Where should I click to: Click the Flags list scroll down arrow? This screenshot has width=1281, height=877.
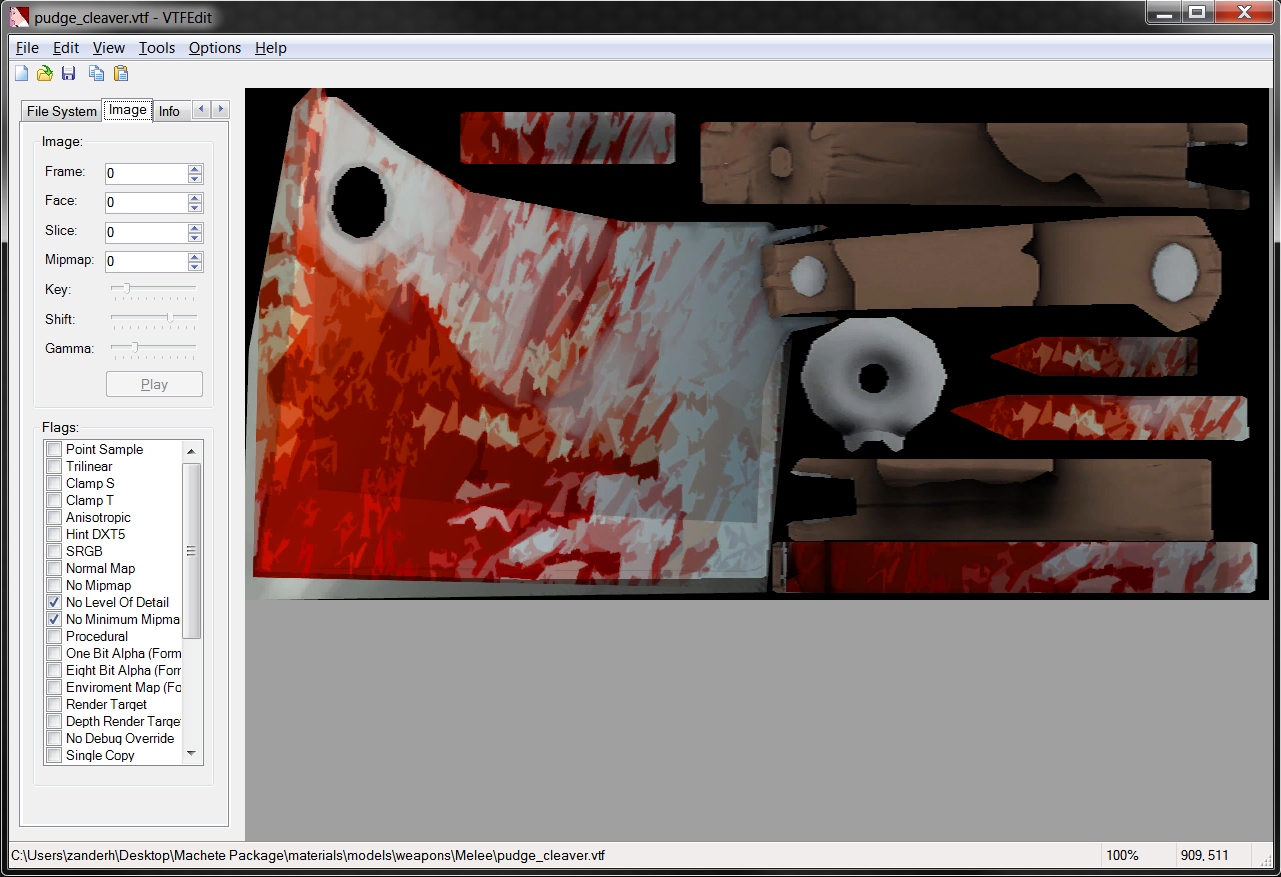[x=192, y=755]
